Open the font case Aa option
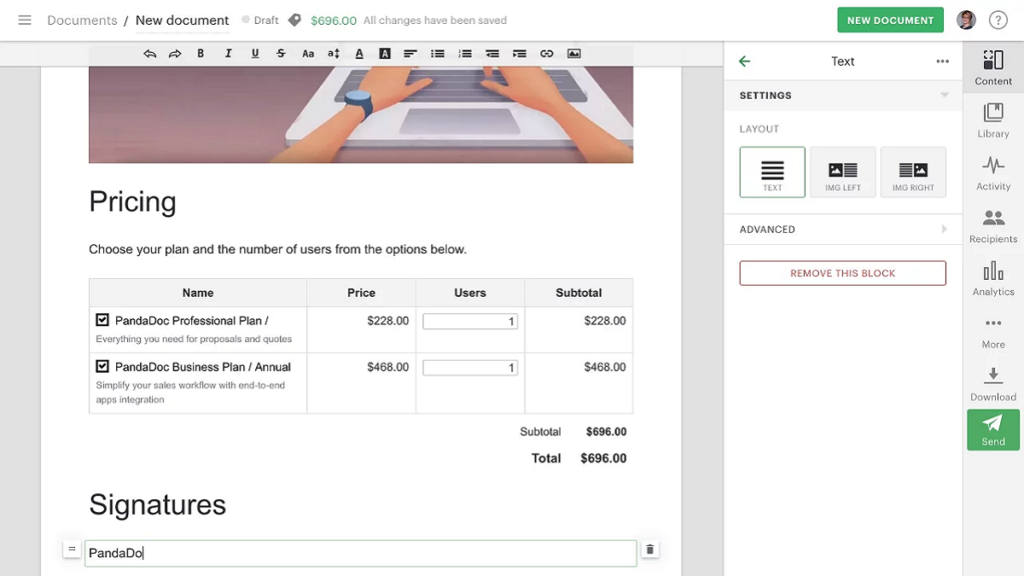The width and height of the screenshot is (1024, 576). click(308, 54)
